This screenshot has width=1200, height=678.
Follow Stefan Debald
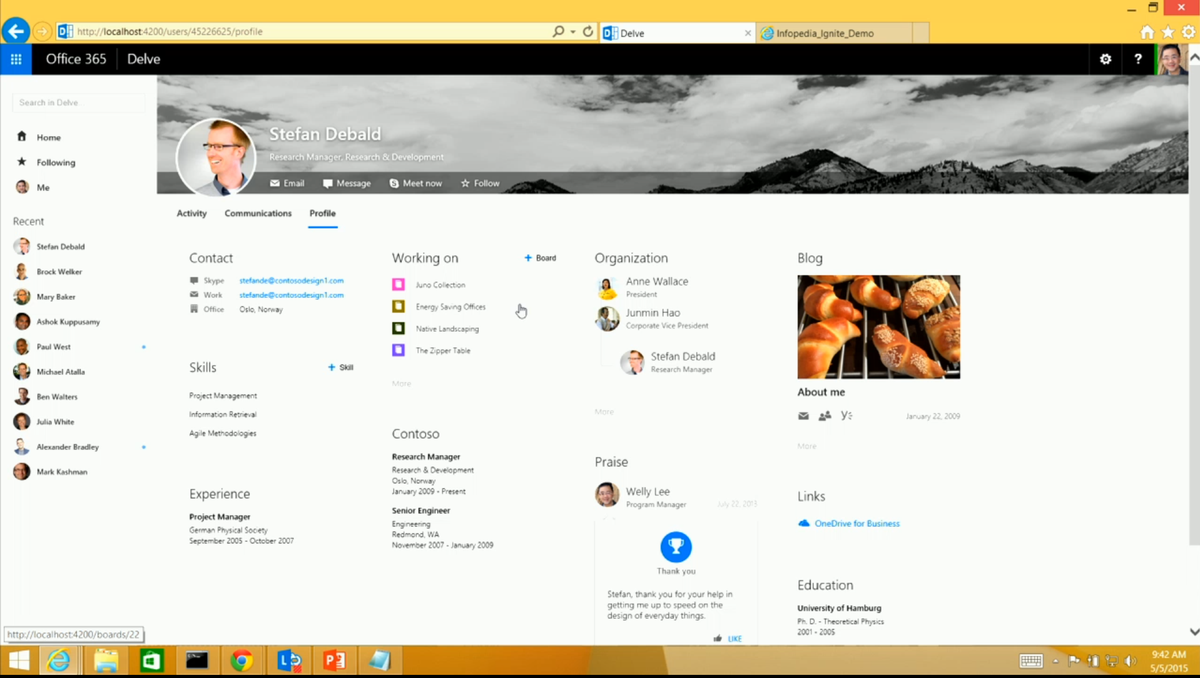tap(480, 183)
